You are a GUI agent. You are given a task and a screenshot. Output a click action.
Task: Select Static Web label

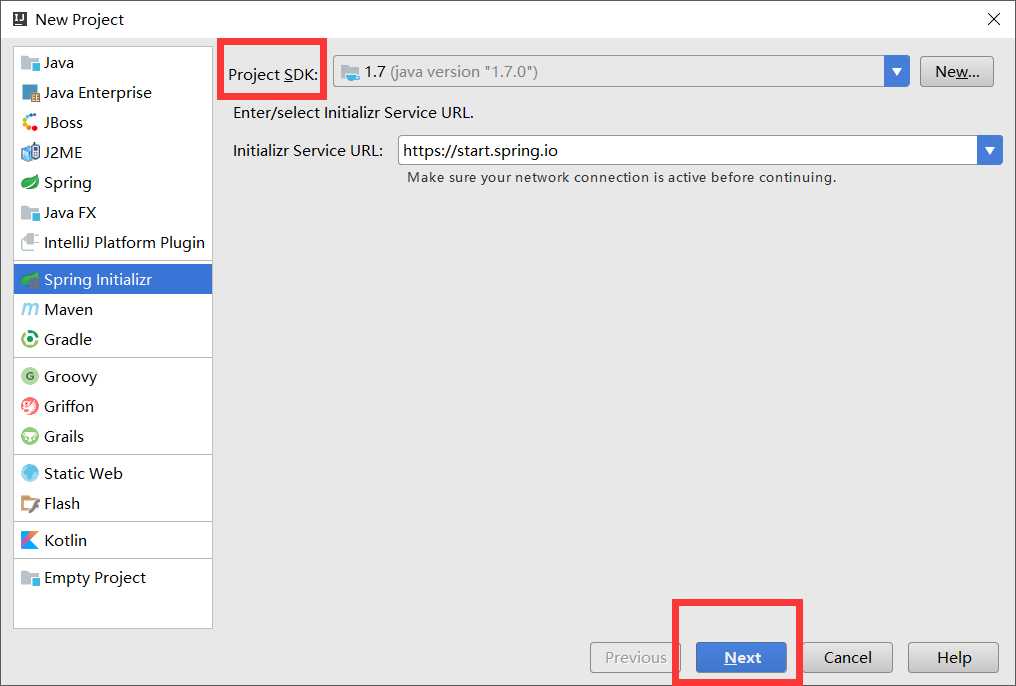tap(84, 474)
